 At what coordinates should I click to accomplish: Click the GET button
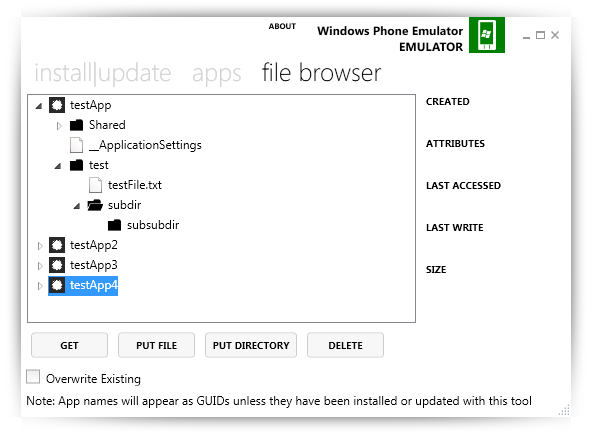pos(70,345)
